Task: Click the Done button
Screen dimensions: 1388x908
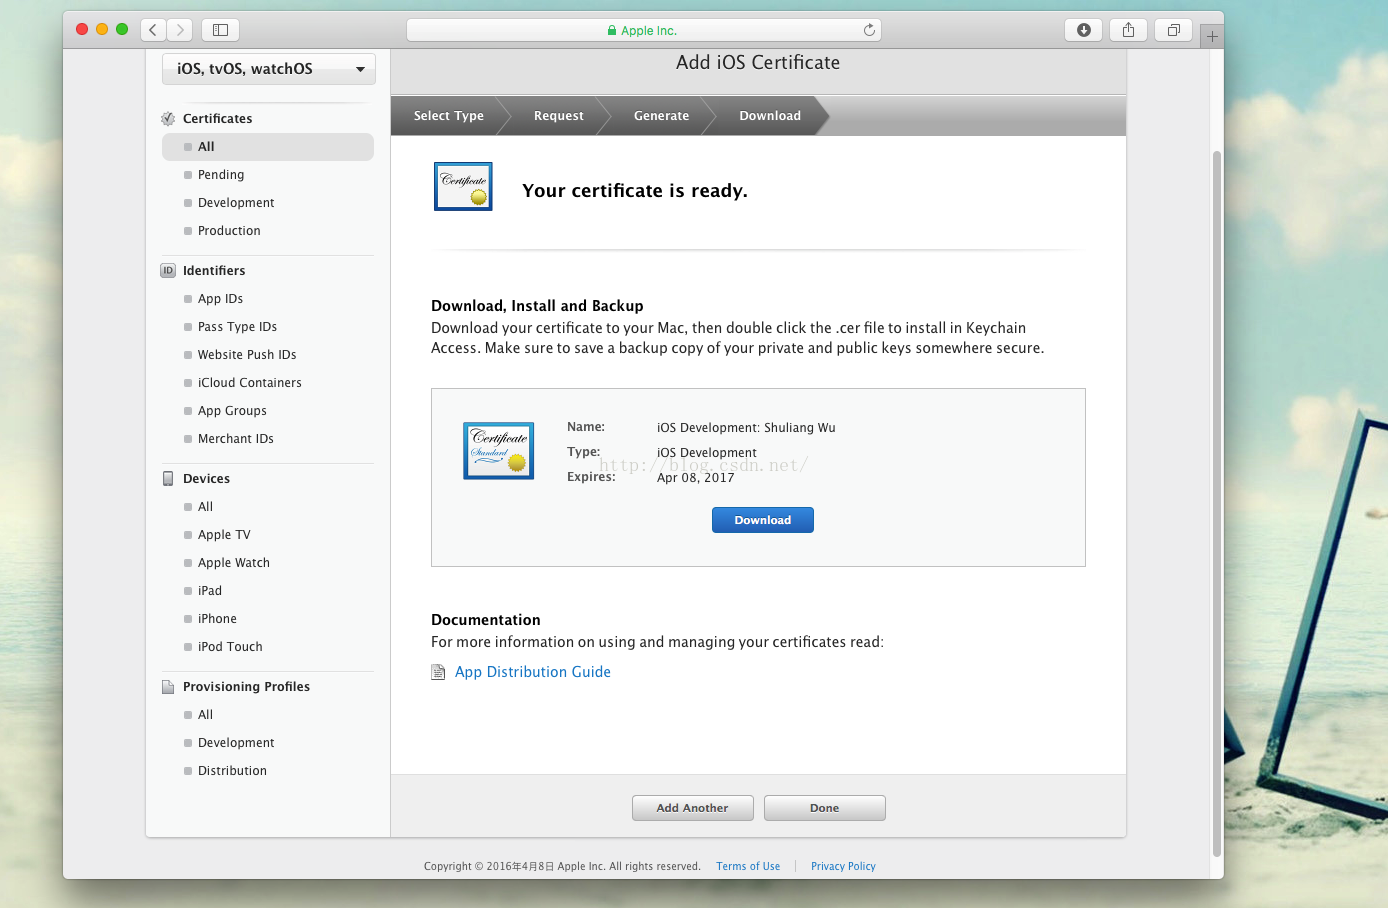Action: [825, 808]
